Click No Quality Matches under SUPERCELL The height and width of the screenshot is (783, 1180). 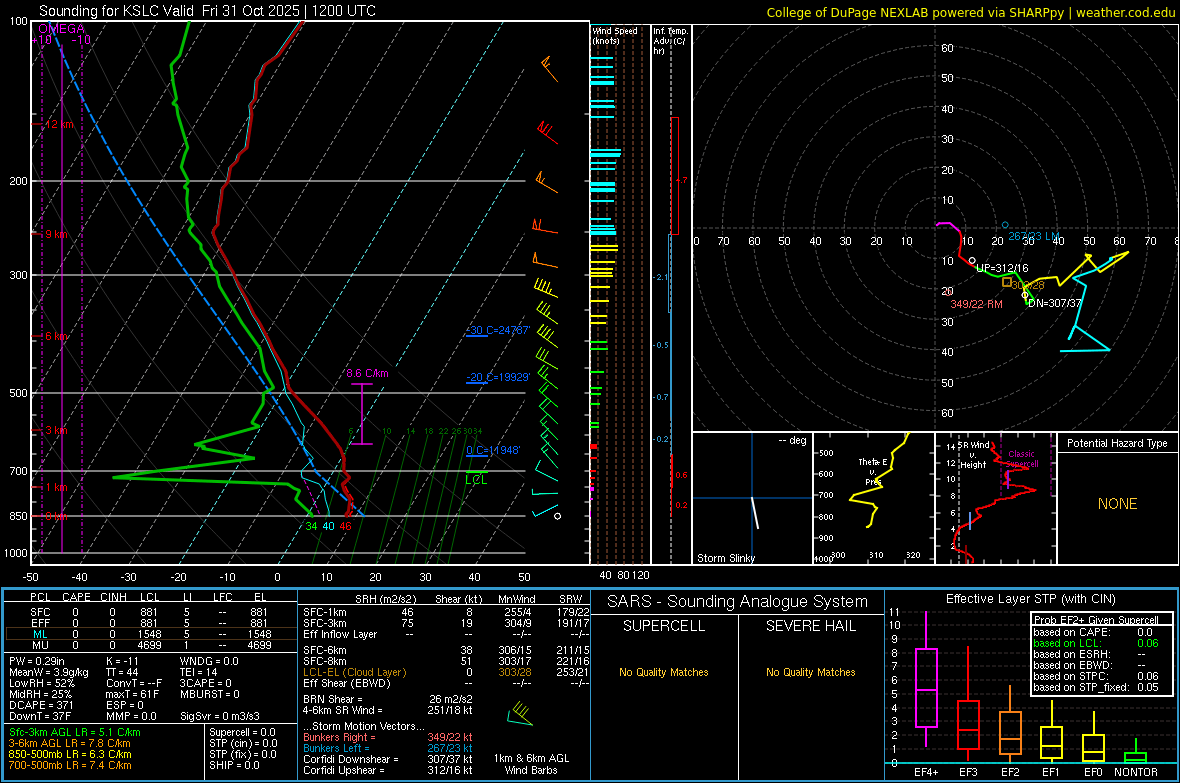click(664, 672)
